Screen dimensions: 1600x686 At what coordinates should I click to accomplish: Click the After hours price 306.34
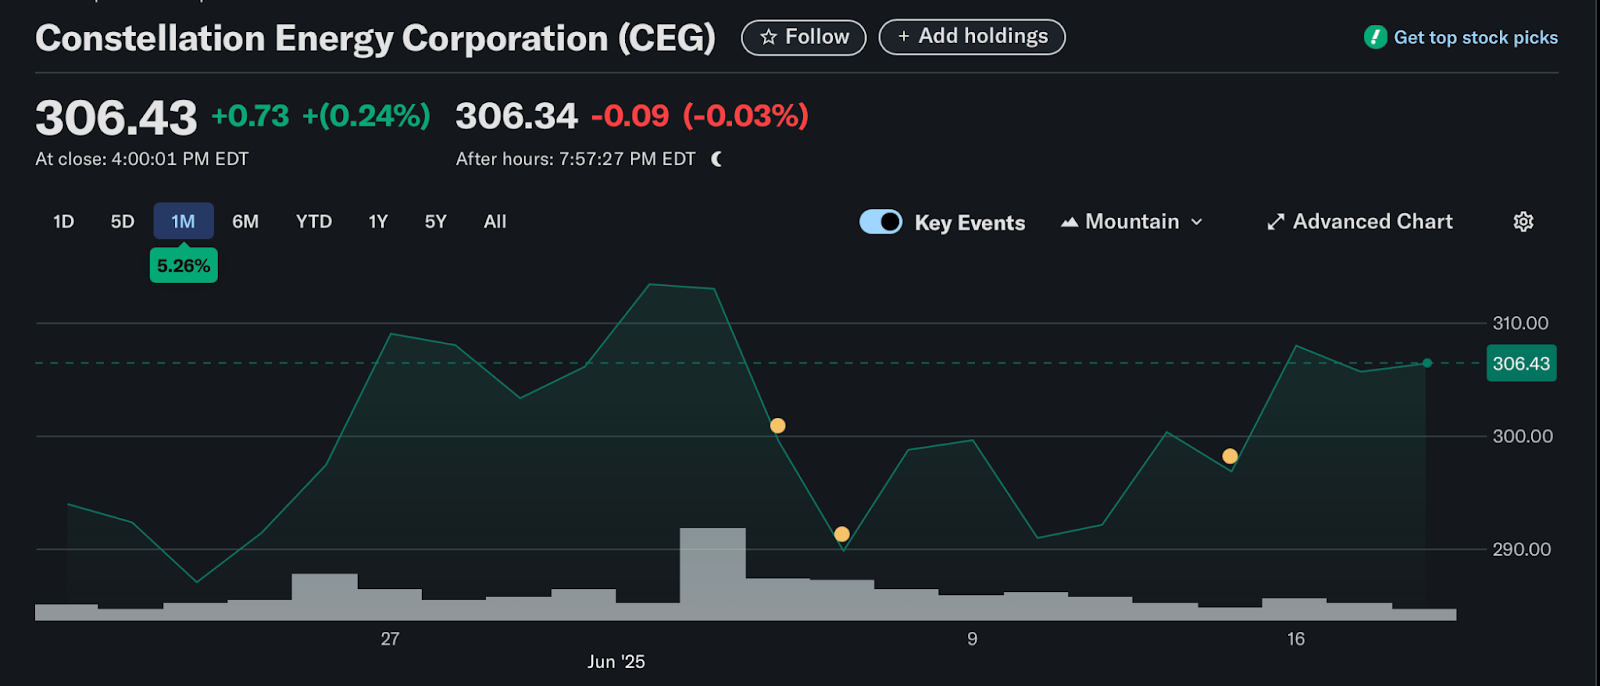point(517,116)
